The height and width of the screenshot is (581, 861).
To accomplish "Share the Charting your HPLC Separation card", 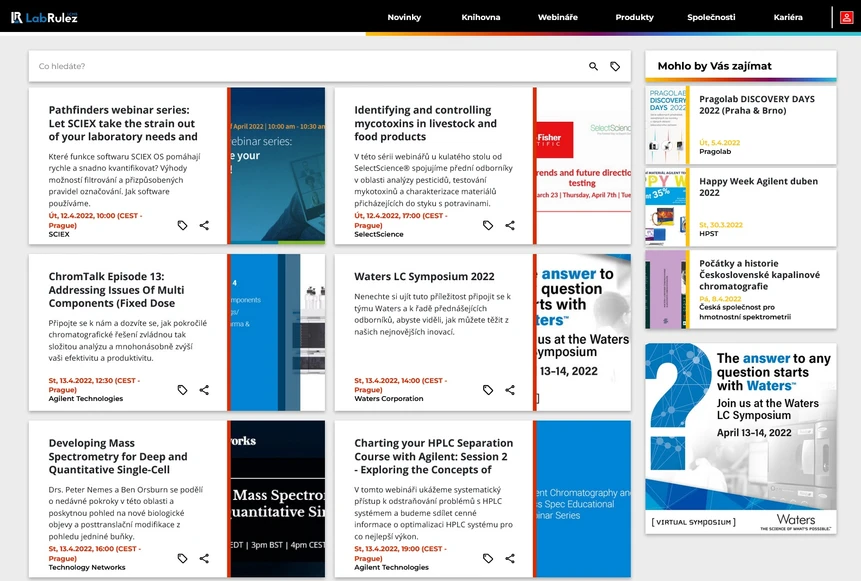I will pyautogui.click(x=510, y=558).
